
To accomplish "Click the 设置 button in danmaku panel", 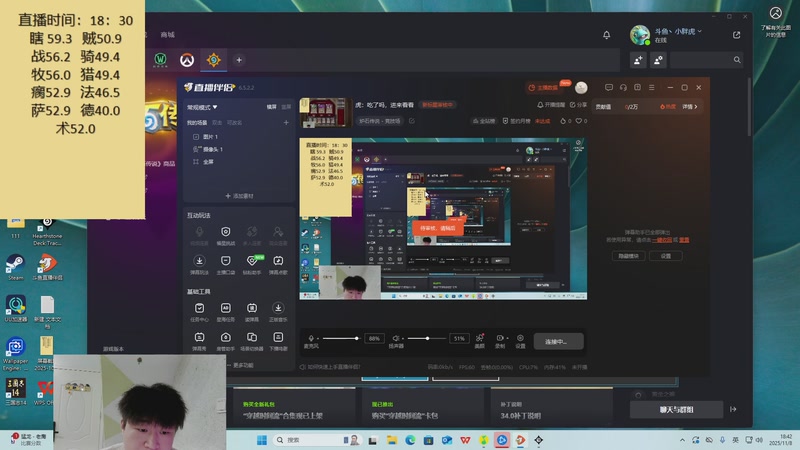I will pos(666,256).
